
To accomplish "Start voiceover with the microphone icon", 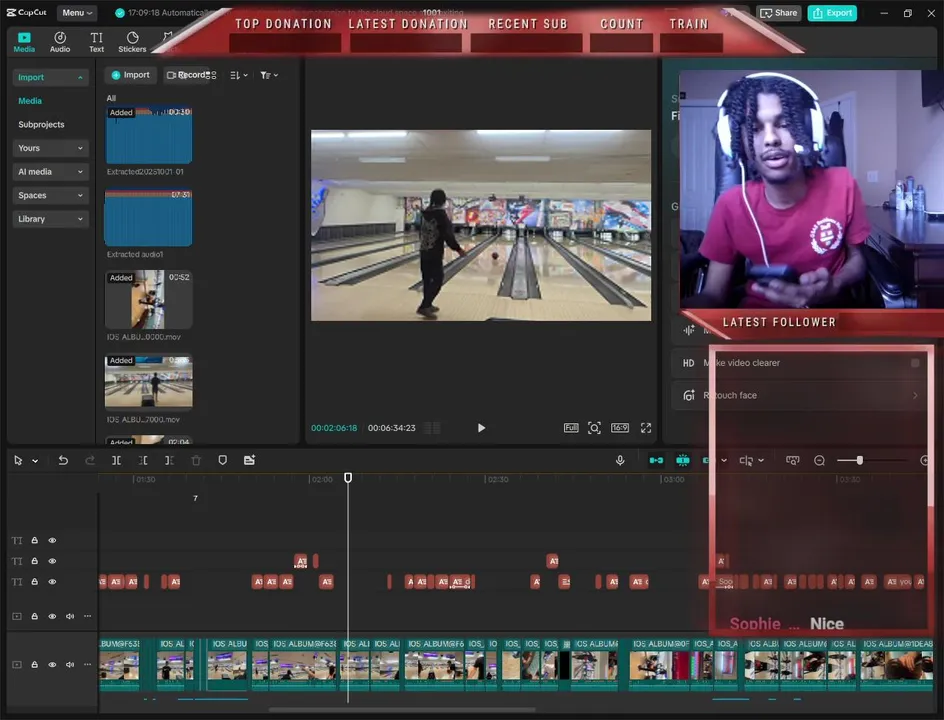I will pyautogui.click(x=620, y=461).
